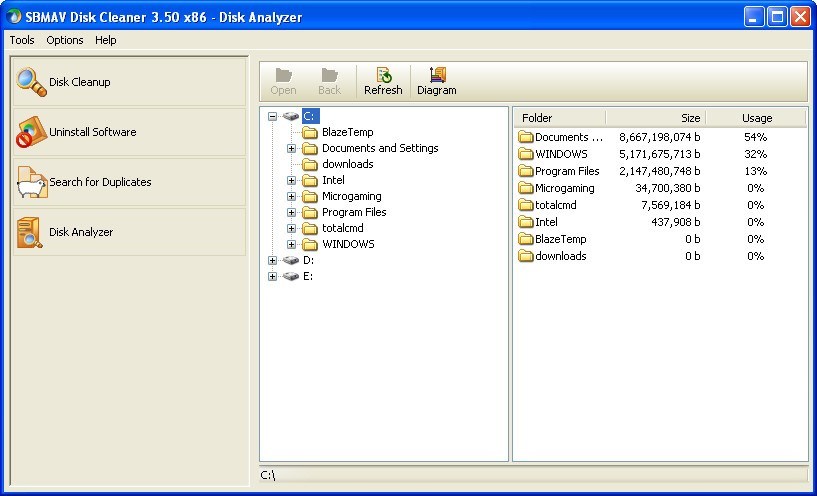Sort by the Folder column header
Image resolution: width=817 pixels, height=496 pixels.
point(560,118)
